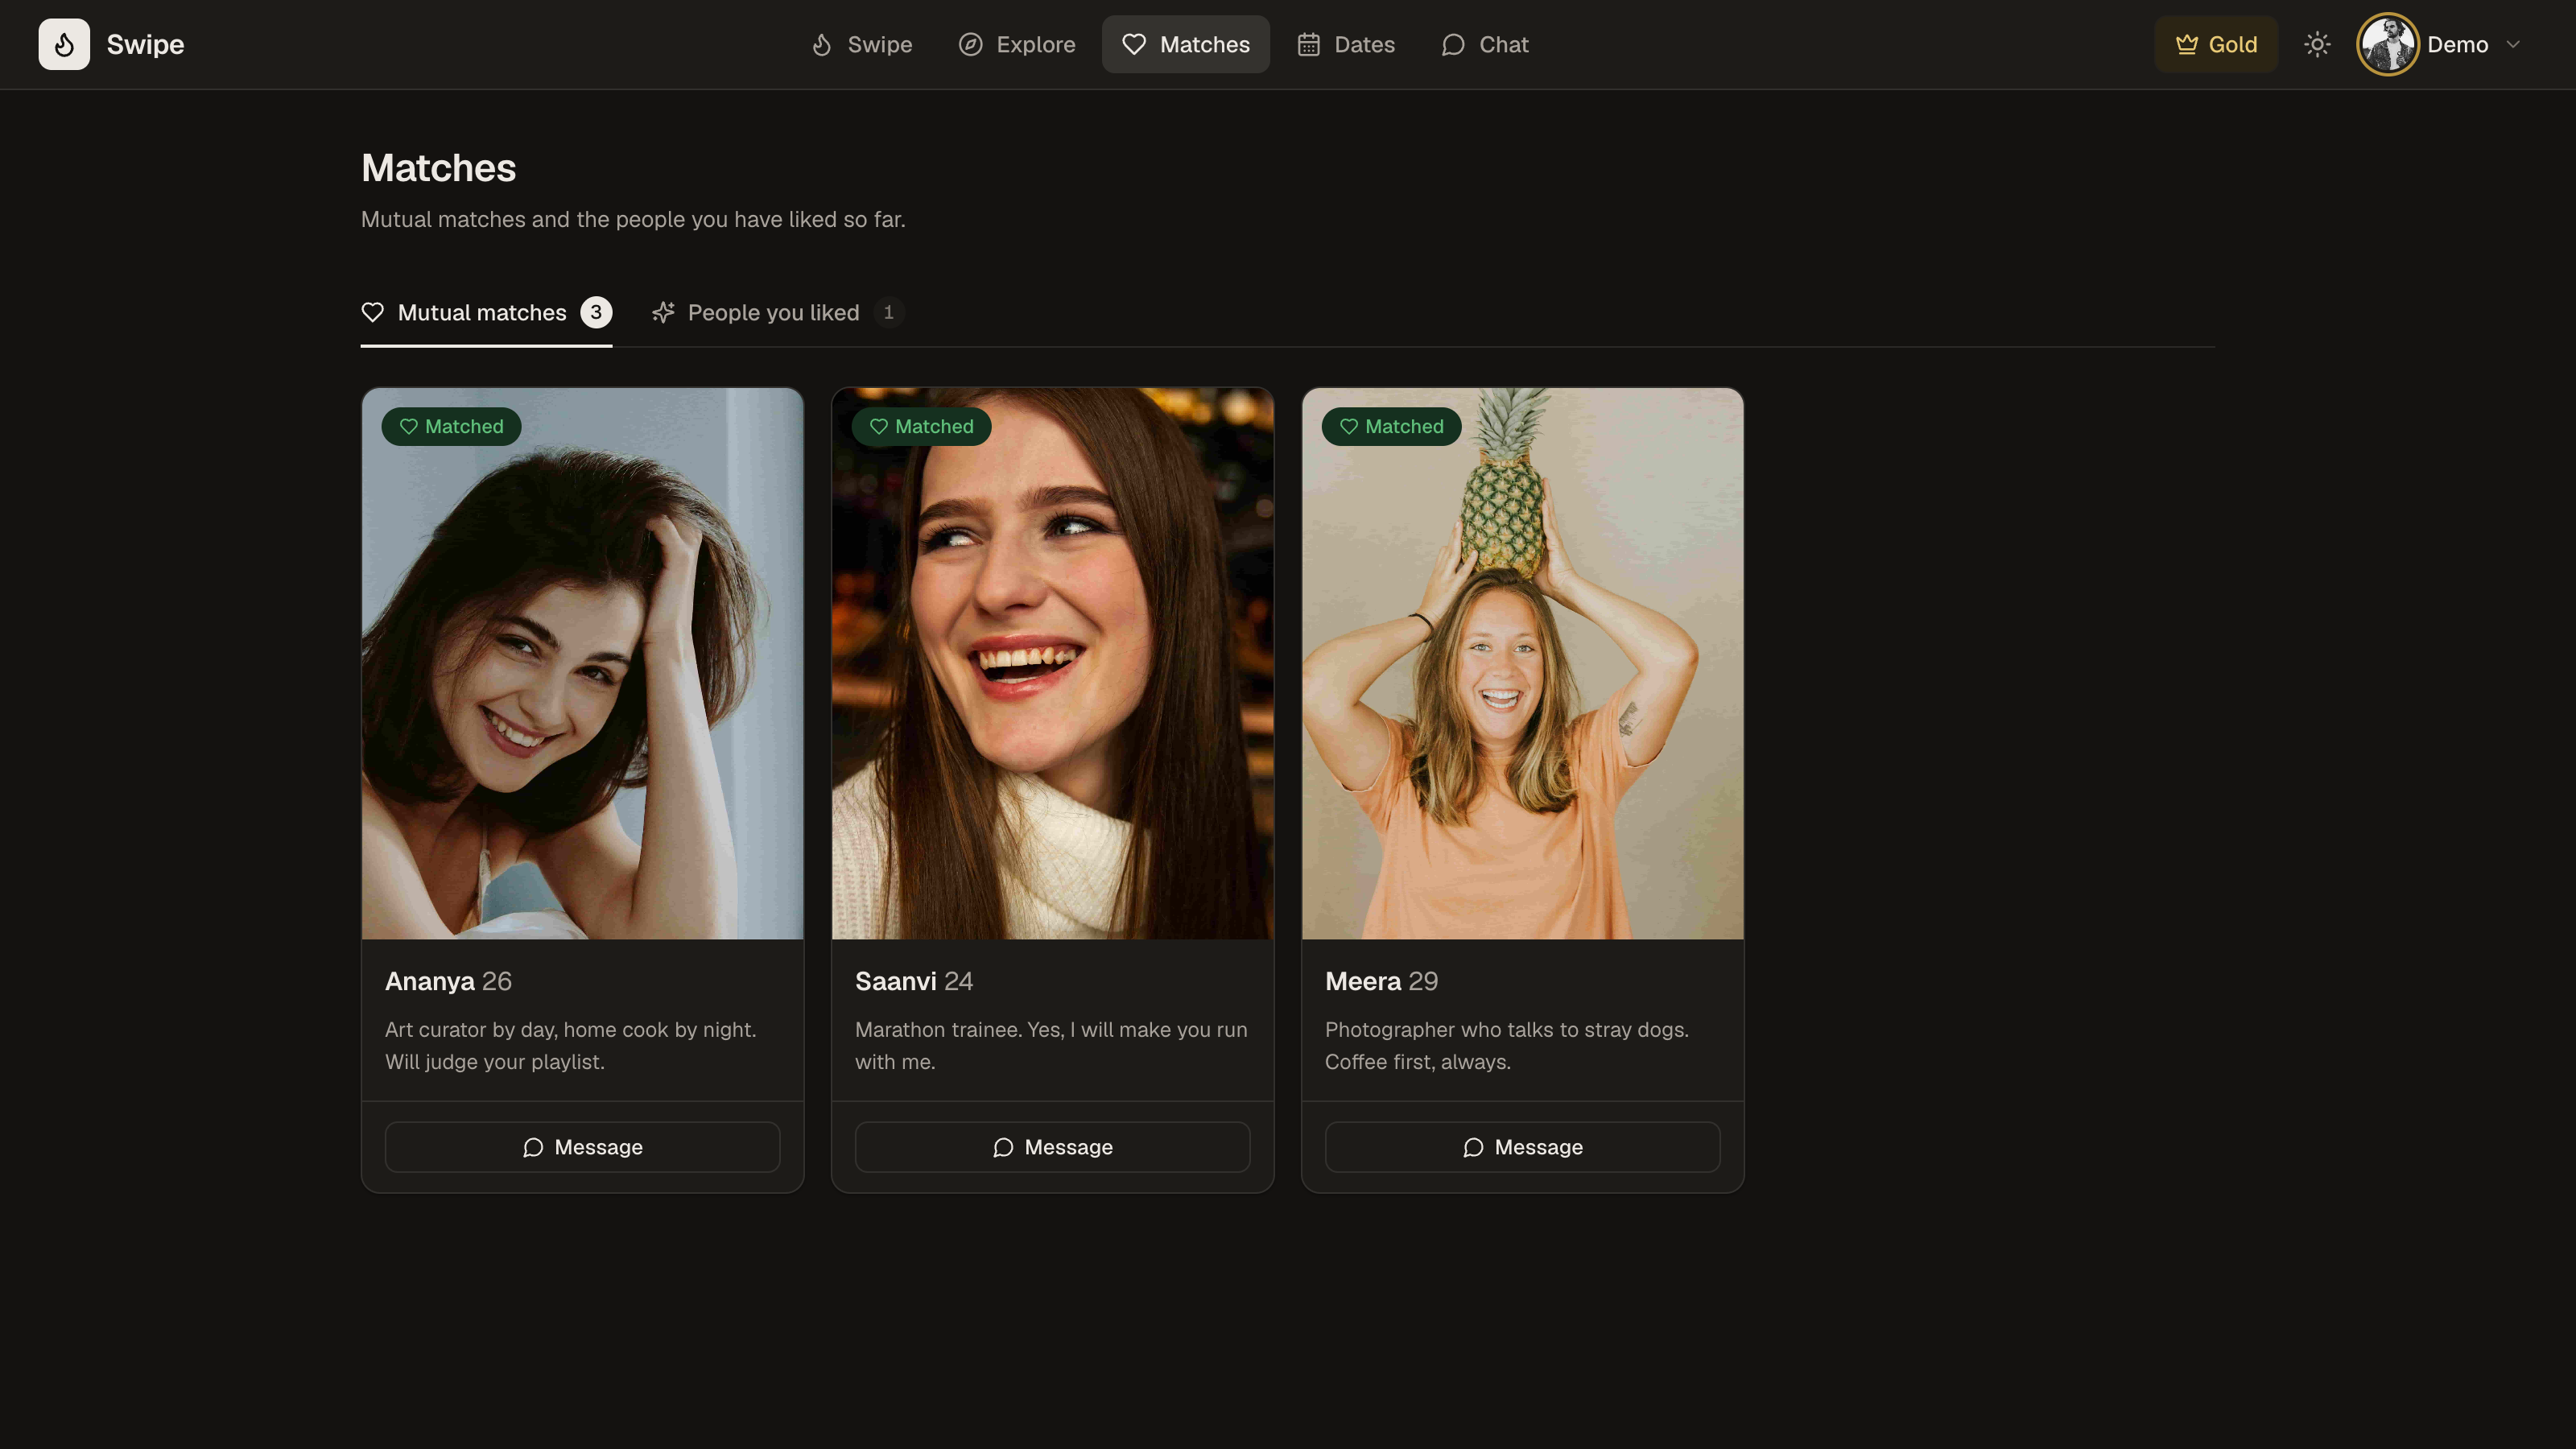Click the calendar icon in Dates nav
This screenshot has height=1449, width=2576.
click(x=1309, y=44)
